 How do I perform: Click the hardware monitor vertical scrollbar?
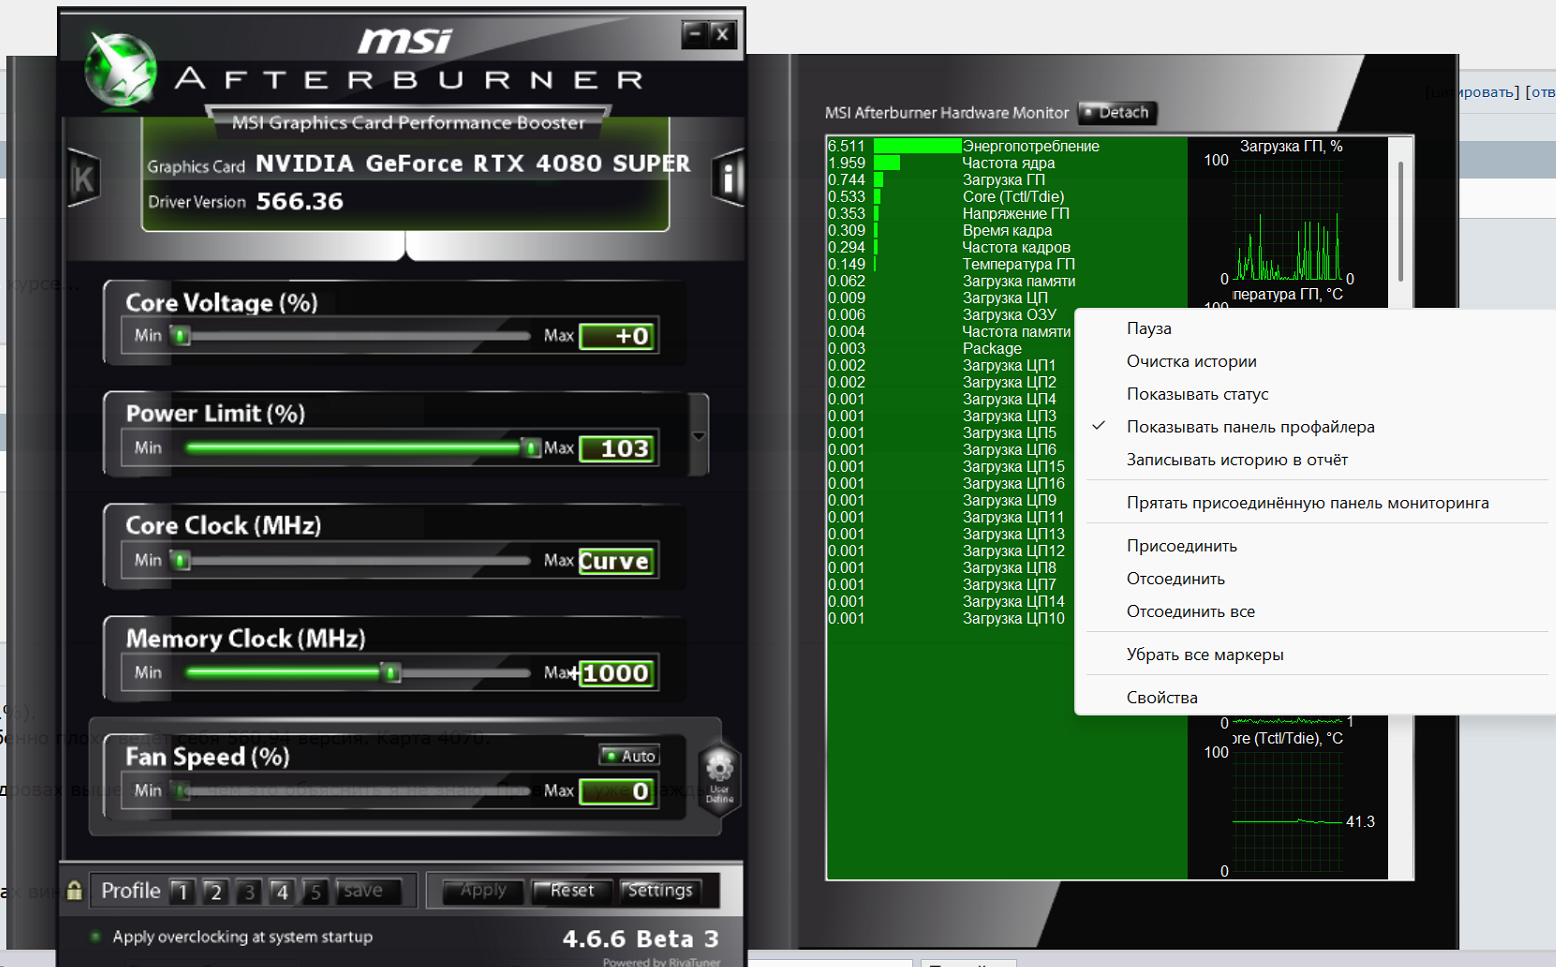[1401, 222]
